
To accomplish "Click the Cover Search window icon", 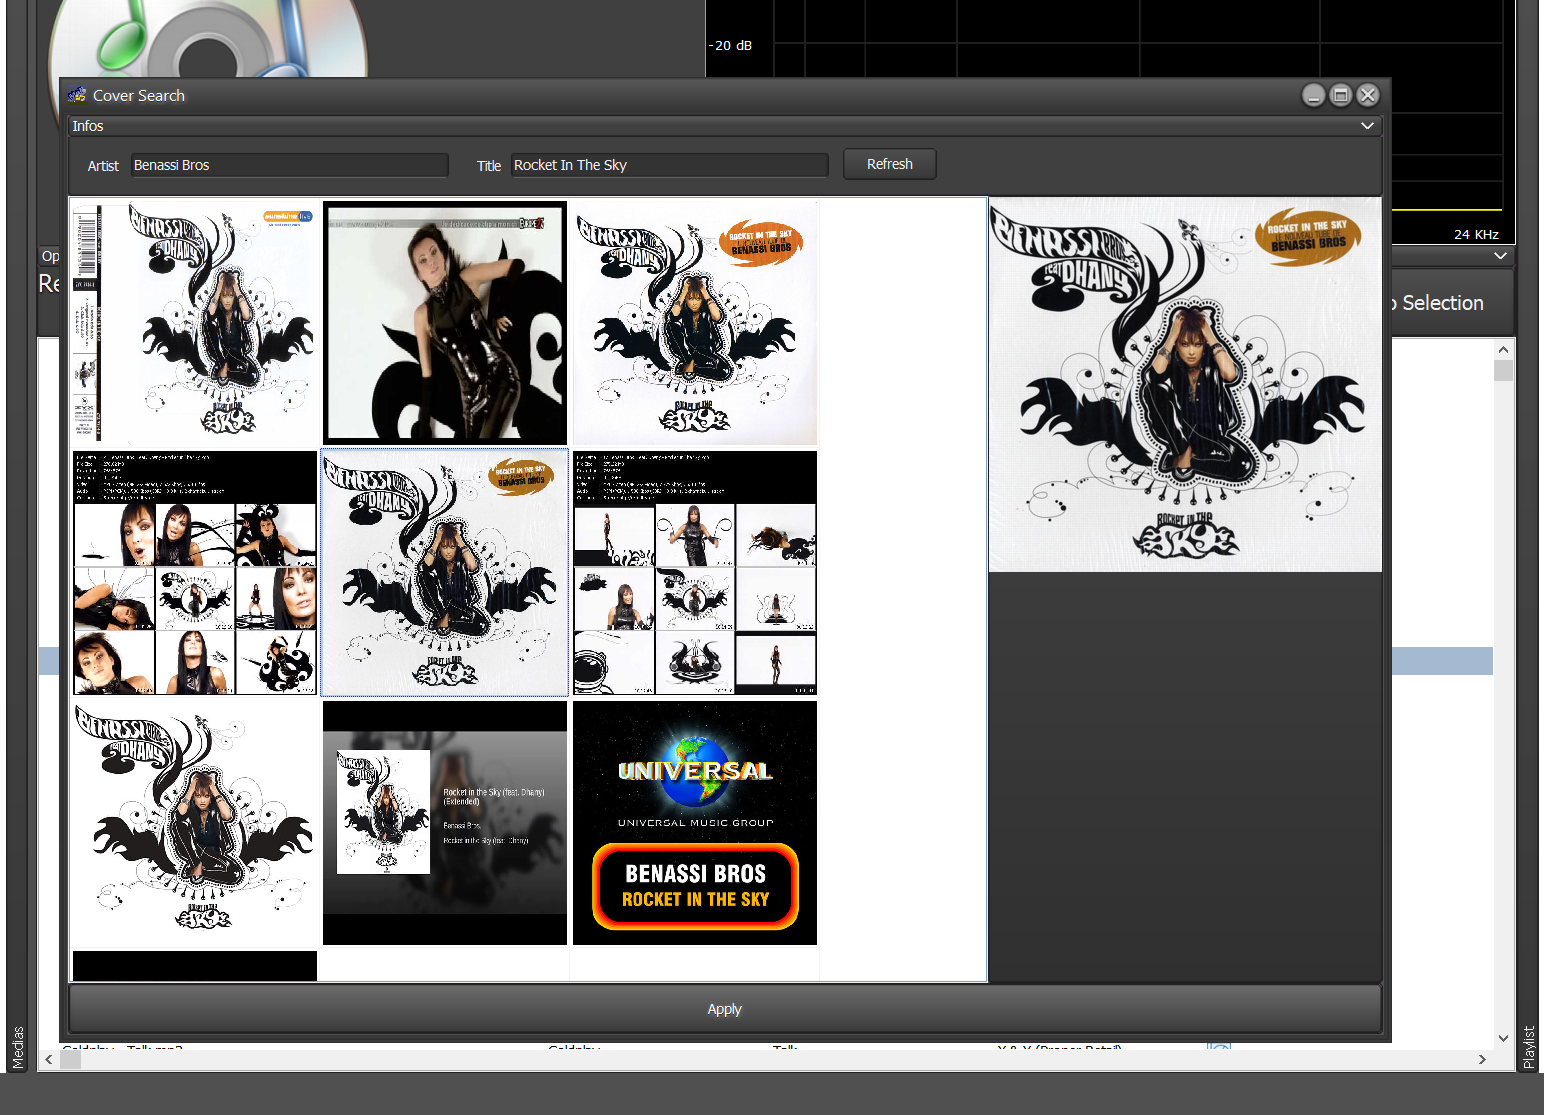I will (x=77, y=95).
